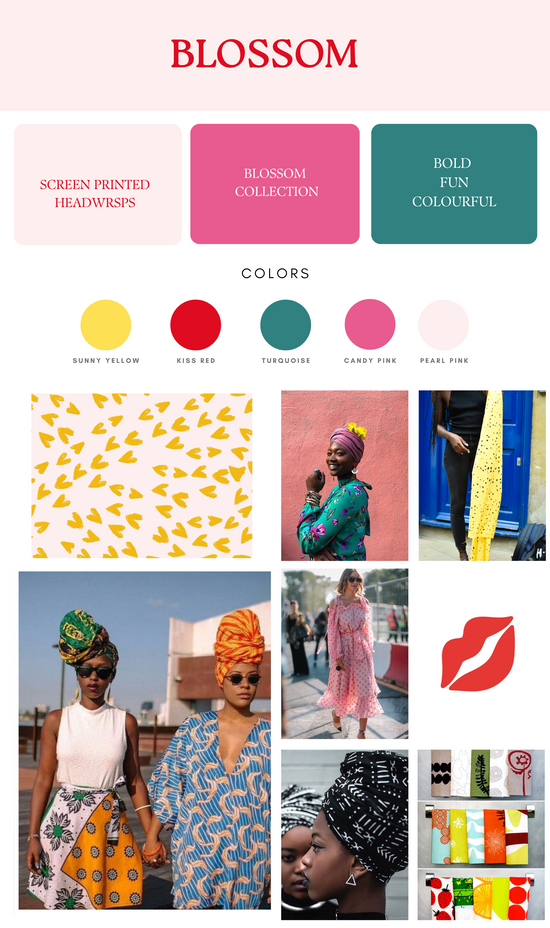The height and width of the screenshot is (928, 550).
Task: Select the Pearl Pink color circle
Action: click(443, 325)
